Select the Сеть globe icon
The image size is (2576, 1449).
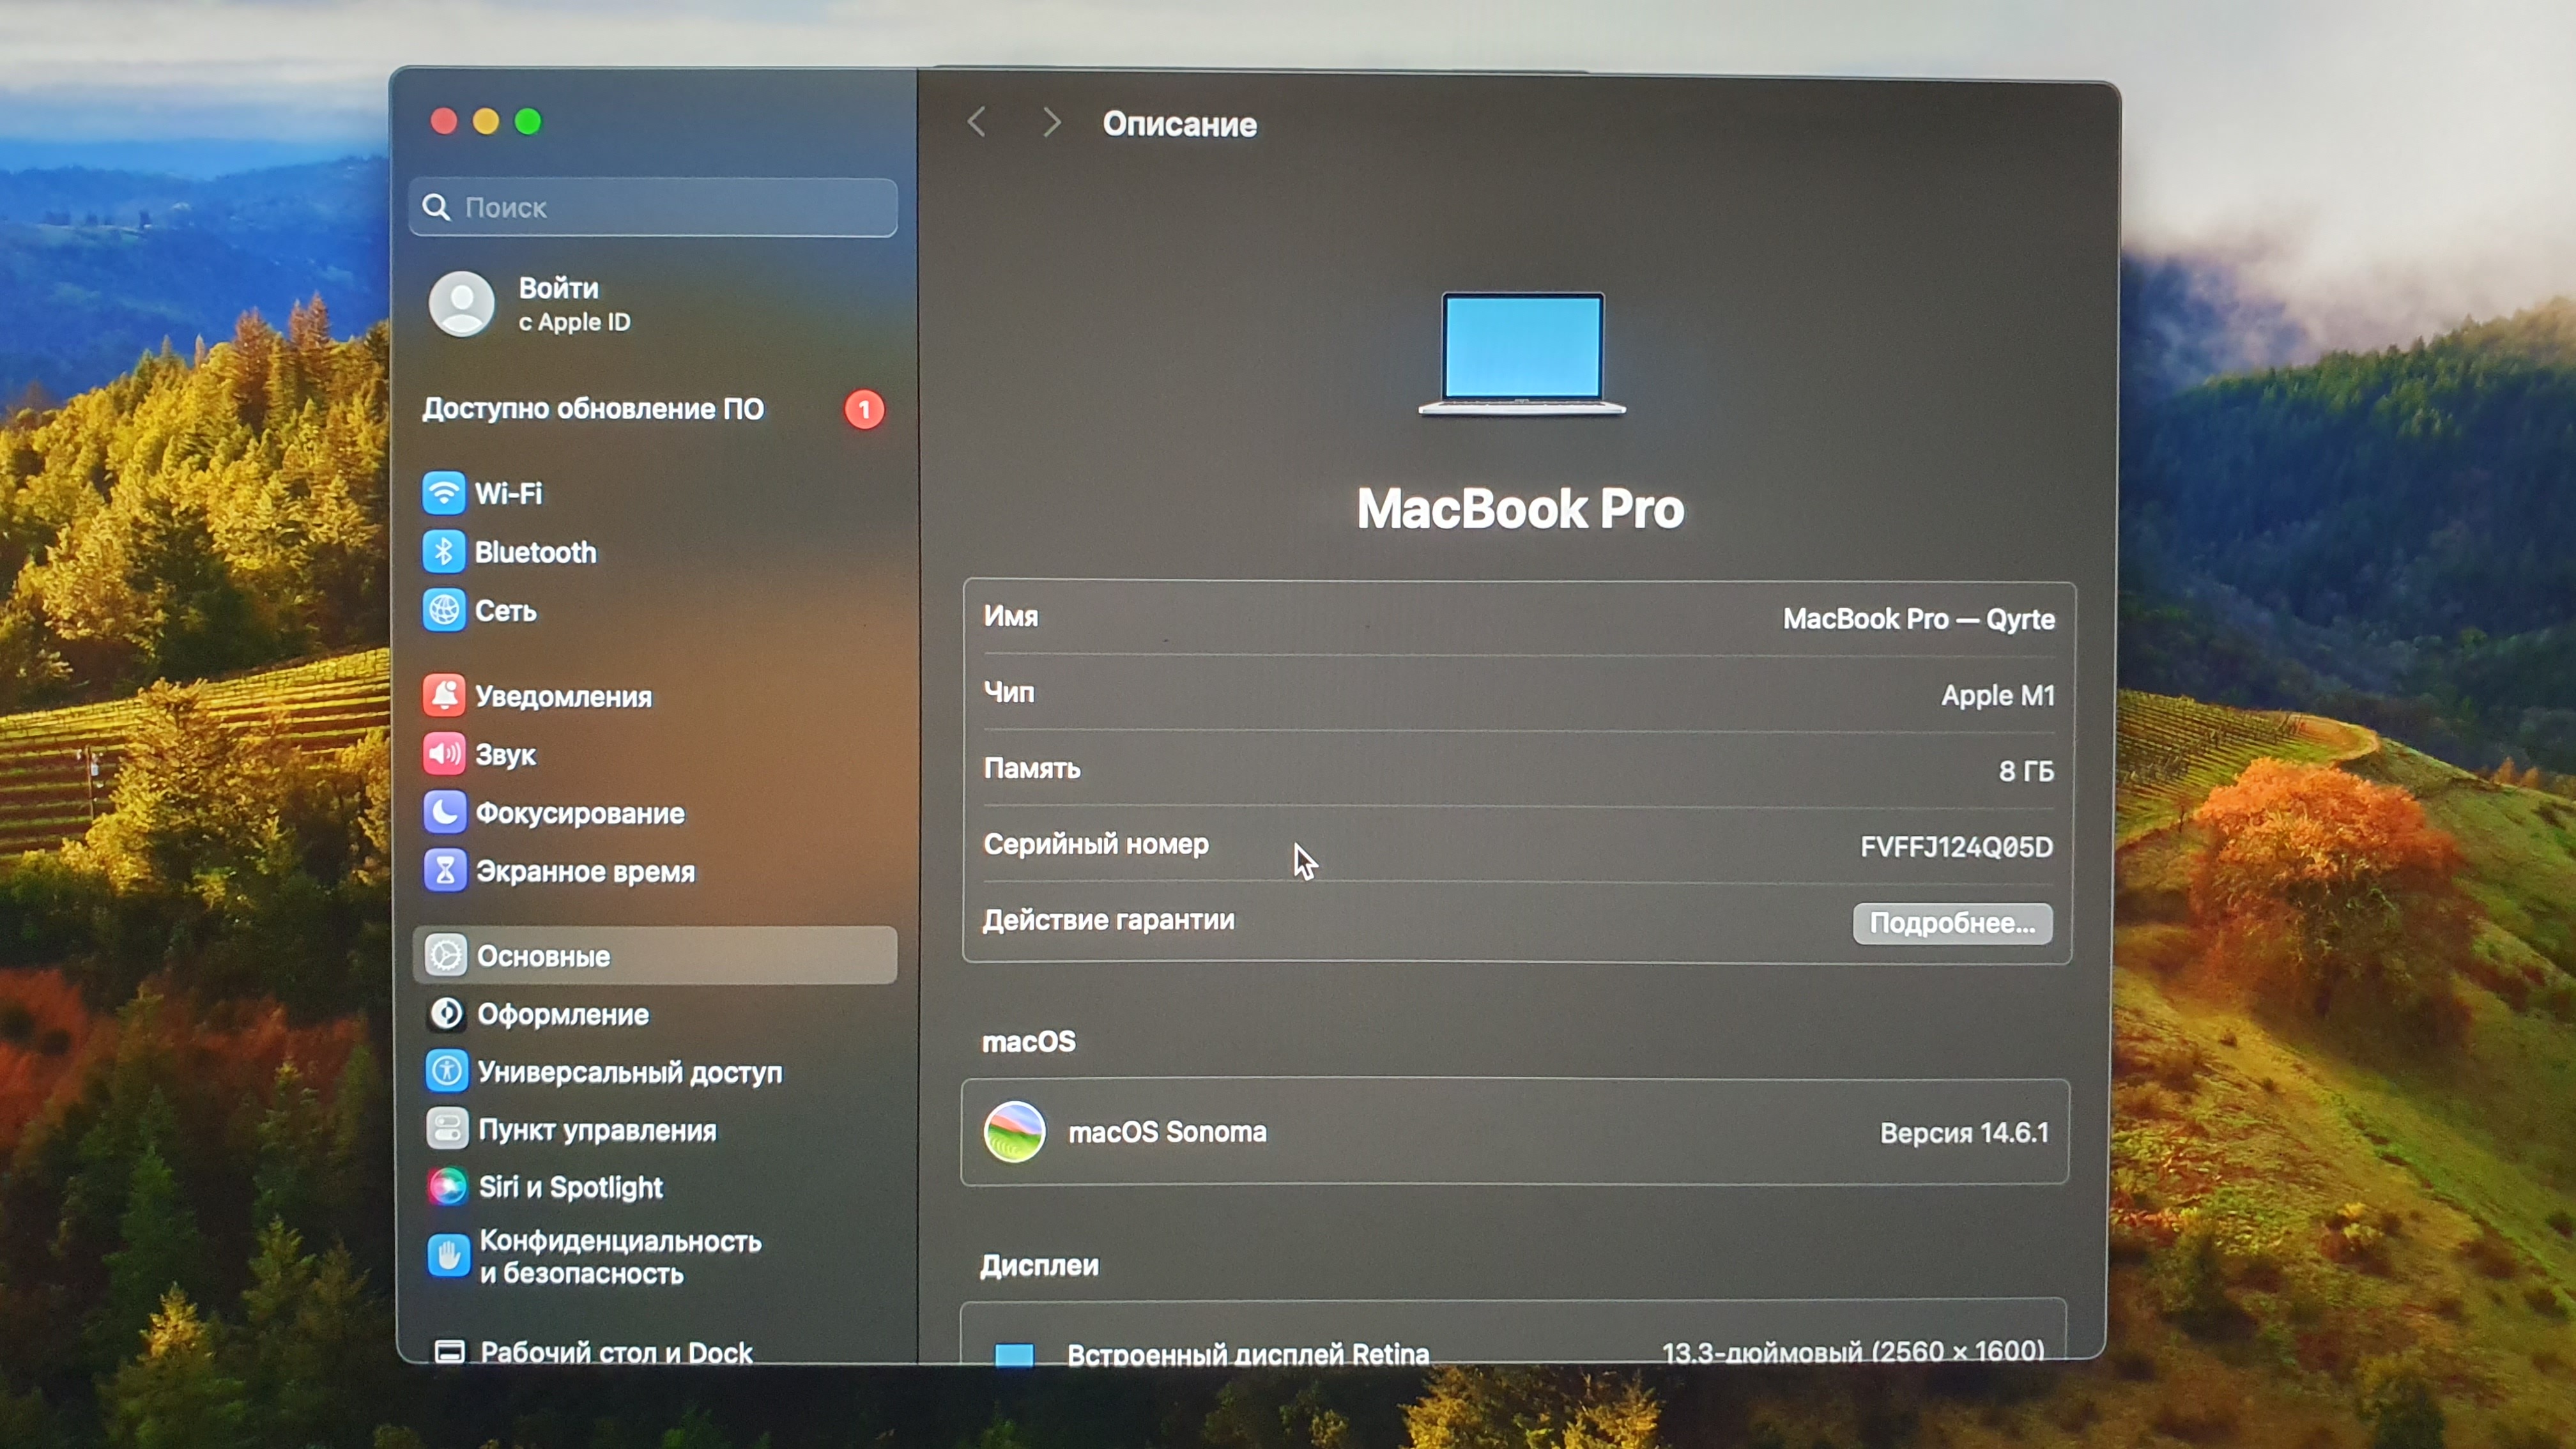point(443,610)
